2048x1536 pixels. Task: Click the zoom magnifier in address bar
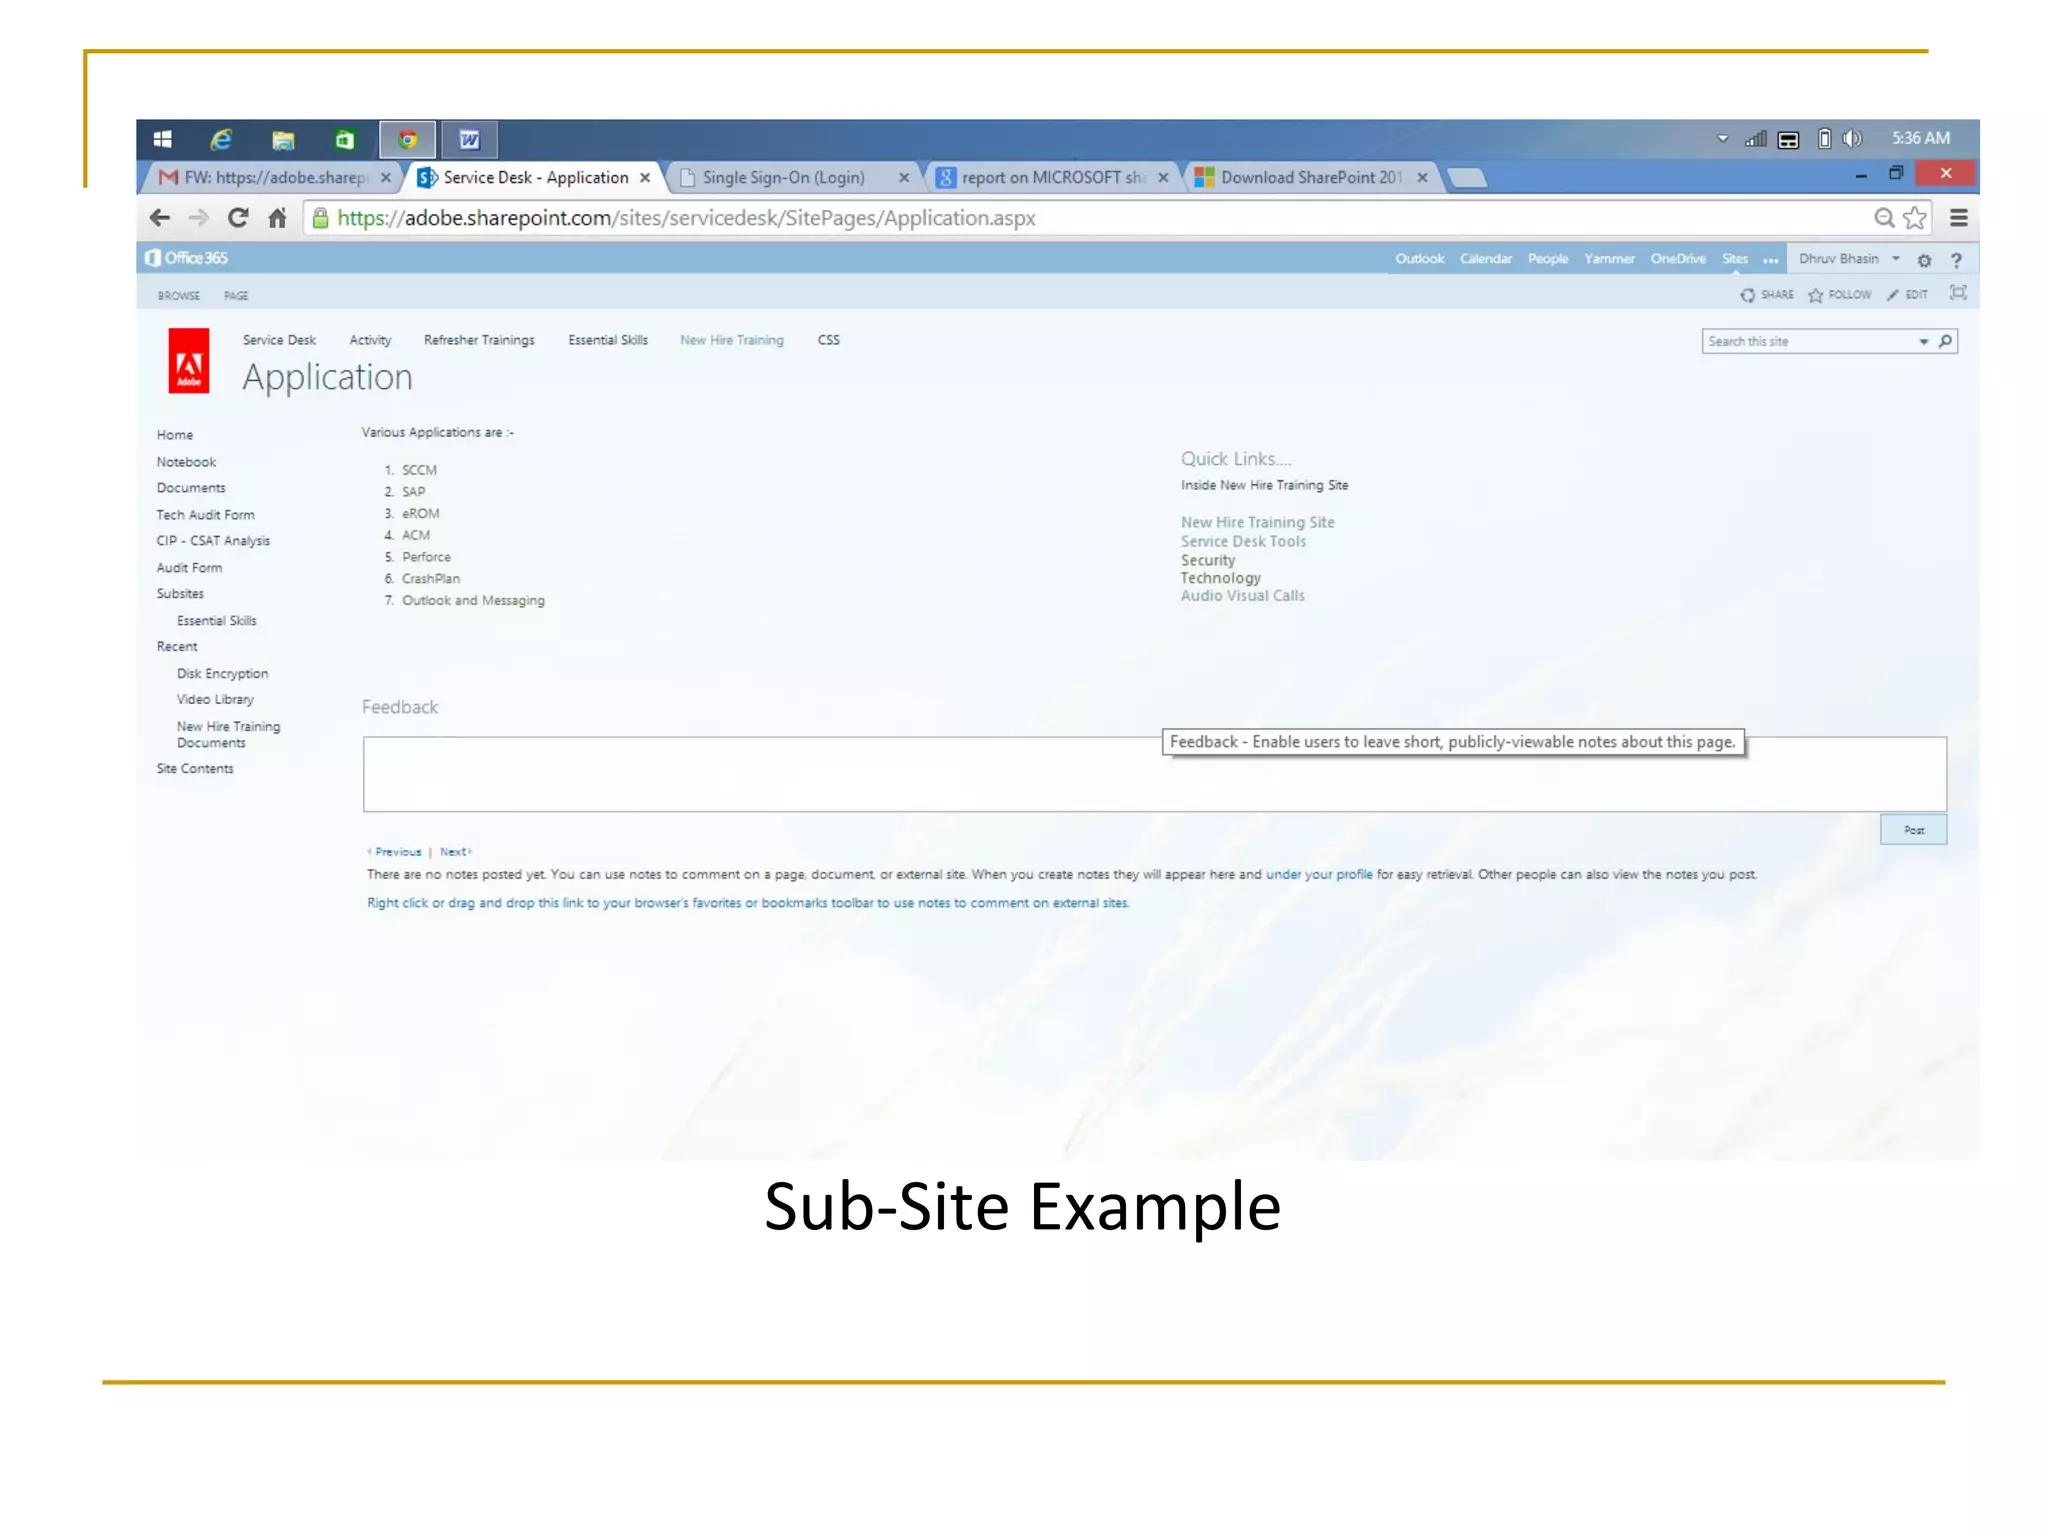1883,218
